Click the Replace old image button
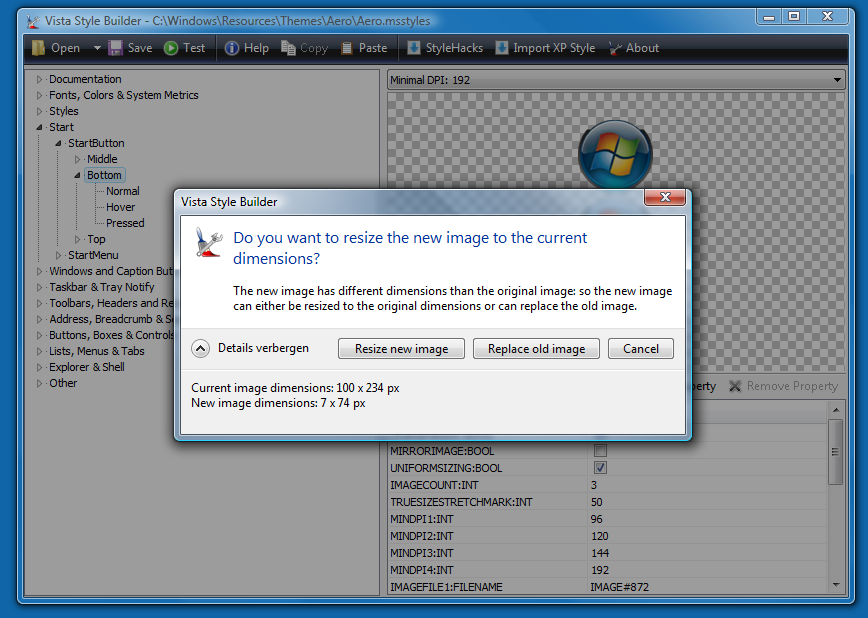This screenshot has width=868, height=618. [x=536, y=349]
